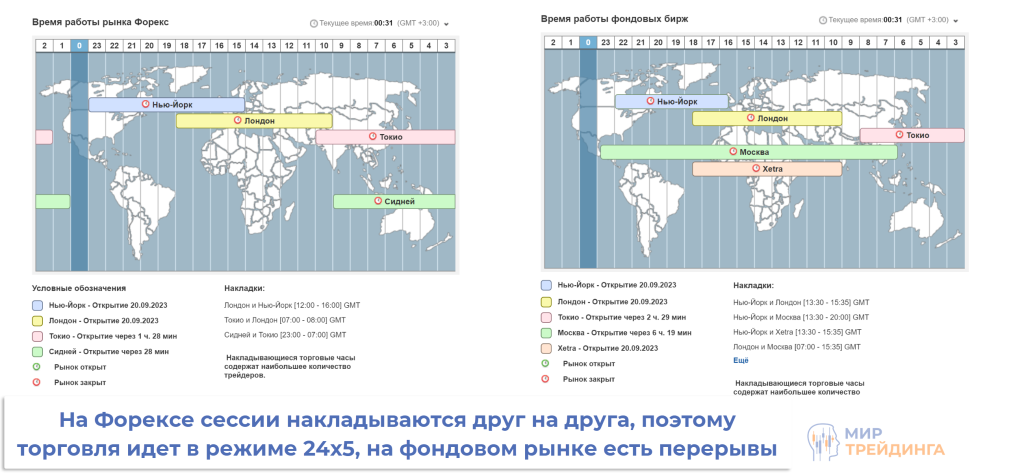The width and height of the screenshot is (1024, 473).
Task: Click orange Xetra swatch in stock legend
Action: click(546, 348)
